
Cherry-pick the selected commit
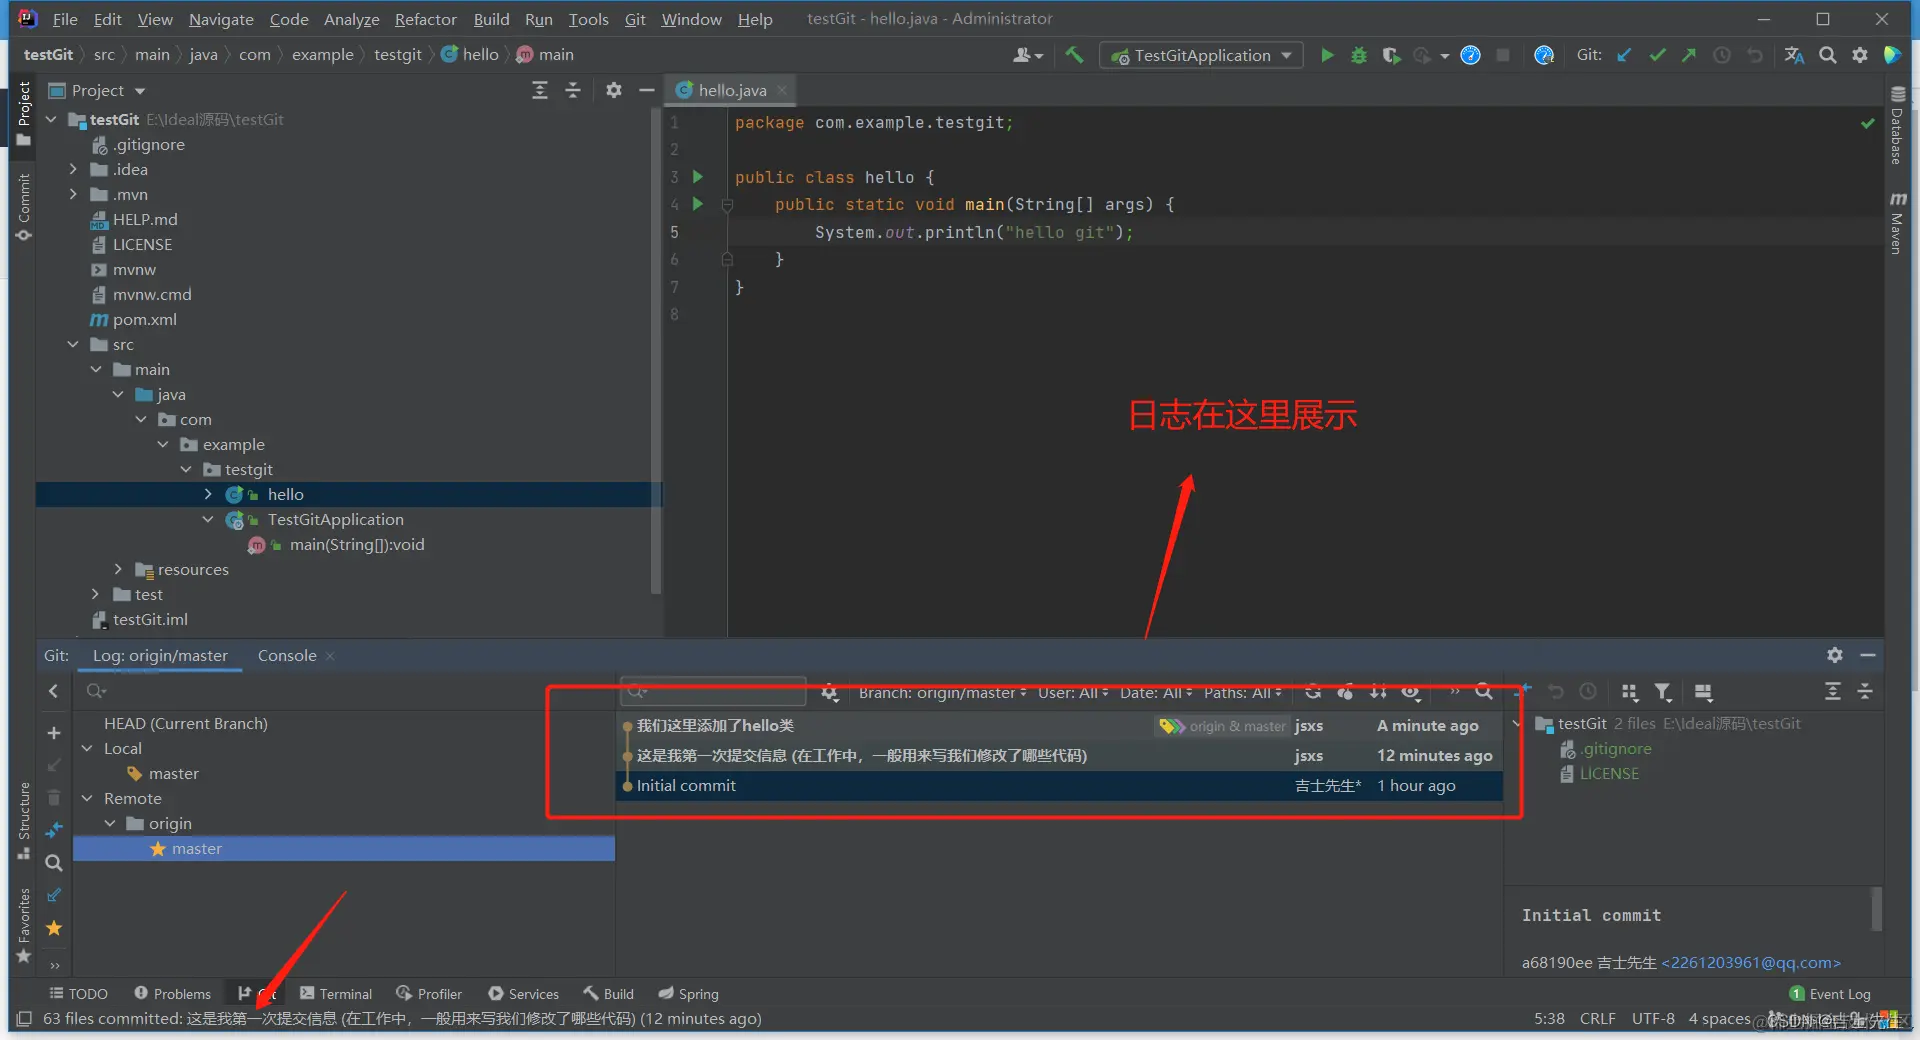coord(1345,692)
